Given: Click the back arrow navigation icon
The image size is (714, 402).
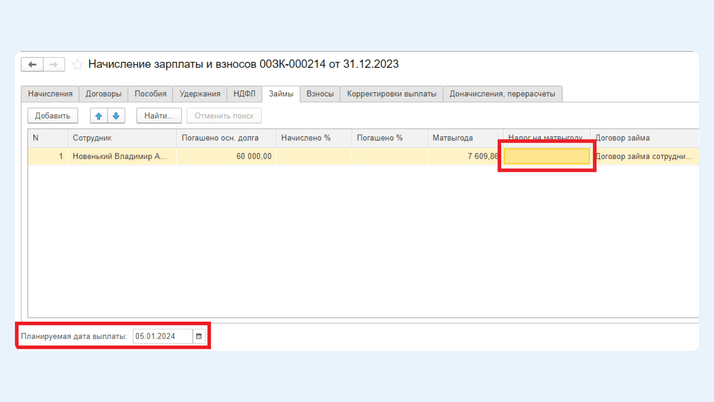Looking at the screenshot, I should click(x=32, y=65).
